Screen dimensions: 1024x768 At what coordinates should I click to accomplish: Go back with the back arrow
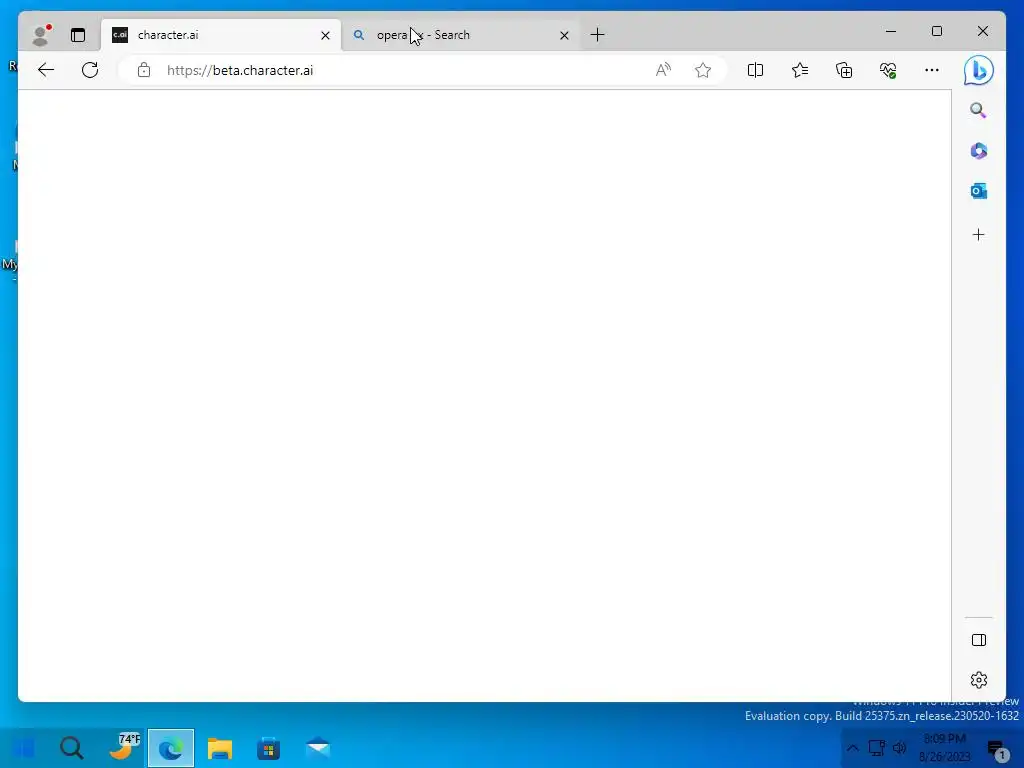pos(46,70)
